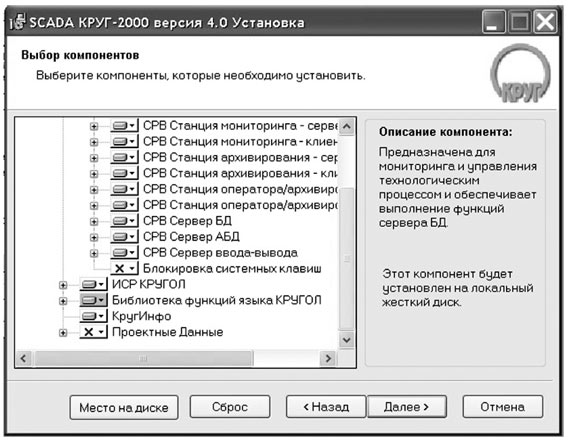The image size is (570, 443).
Task: Click the vertical scrollbar thumb of the component list
Action: (347, 259)
